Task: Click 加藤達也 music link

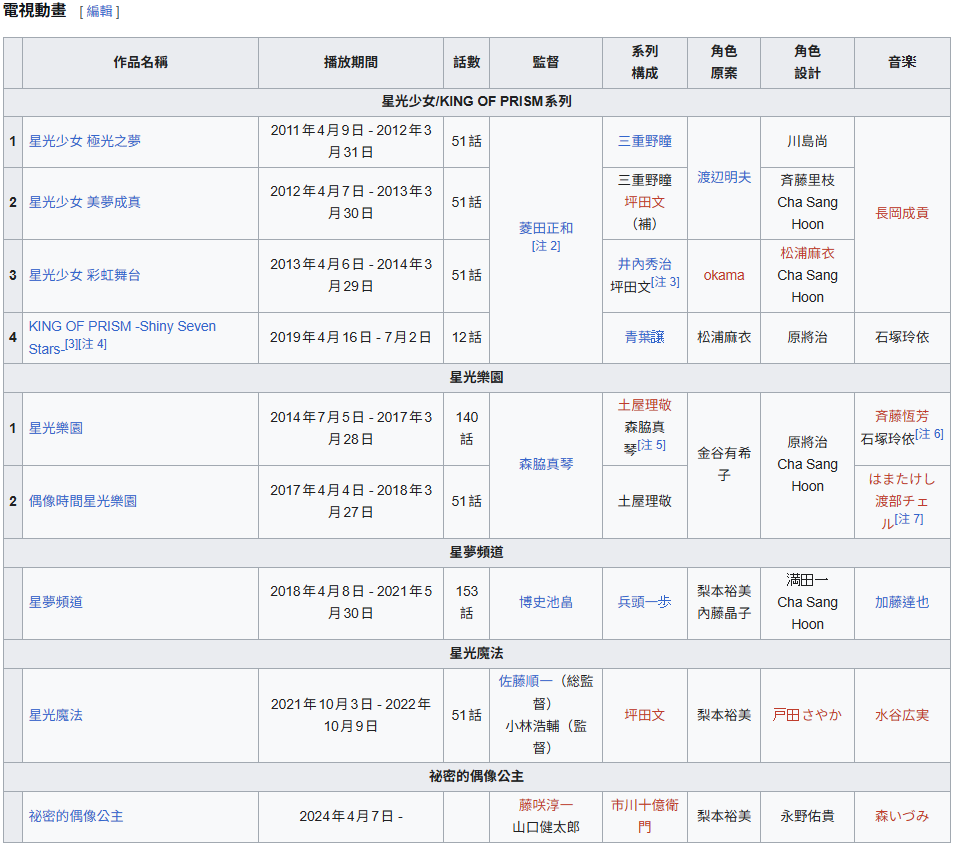Action: tap(901, 602)
